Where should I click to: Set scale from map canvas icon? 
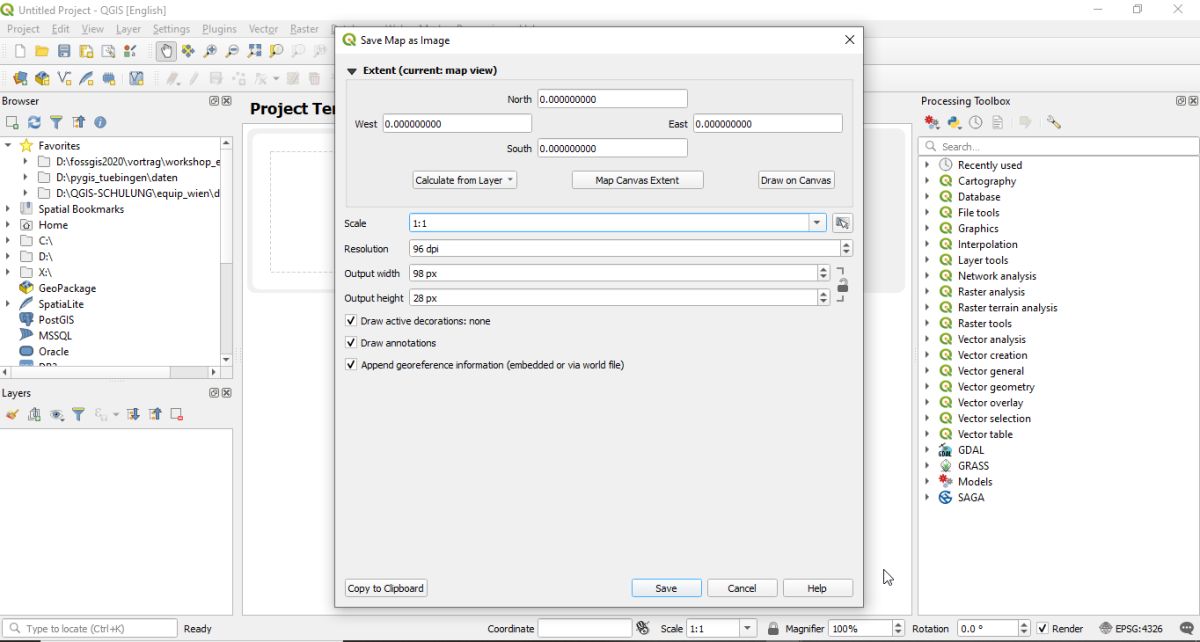(842, 223)
